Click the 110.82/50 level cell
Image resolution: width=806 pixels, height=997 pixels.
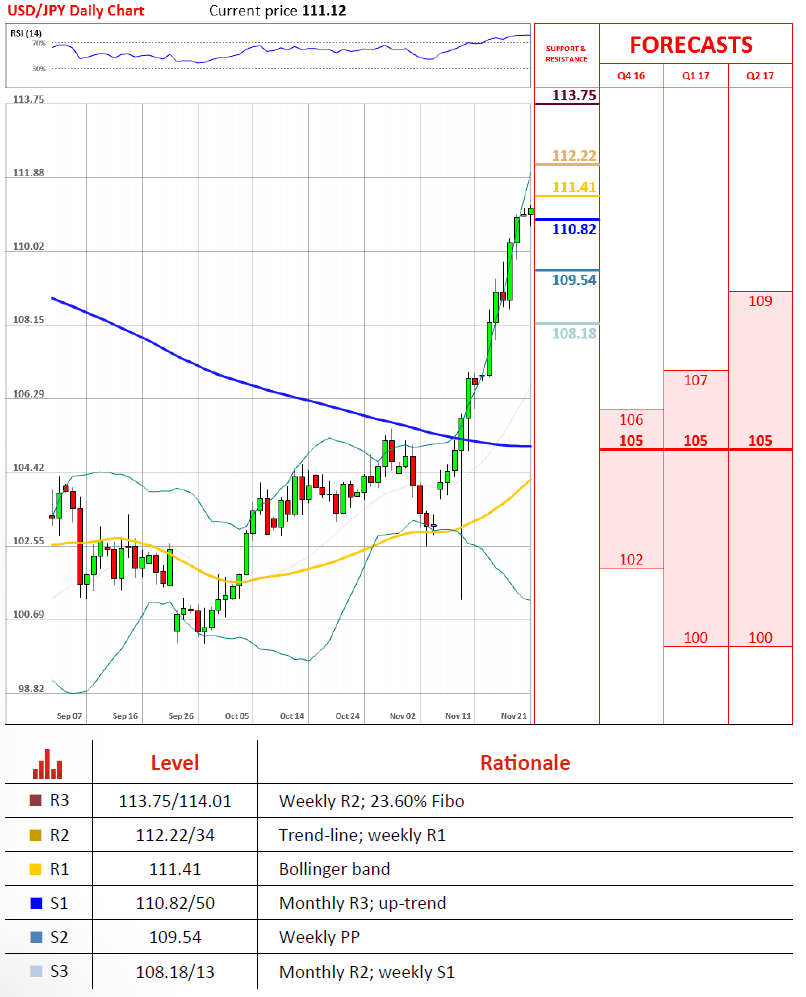[175, 904]
